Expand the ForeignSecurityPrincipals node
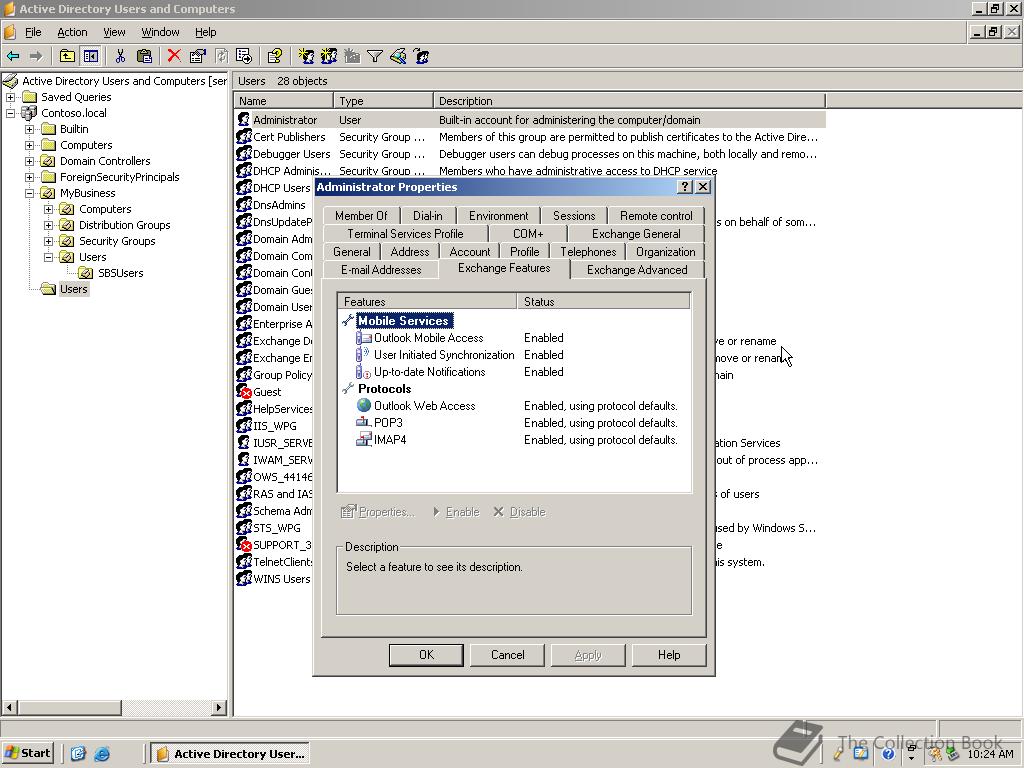1024x768 pixels. pyautogui.click(x=29, y=177)
